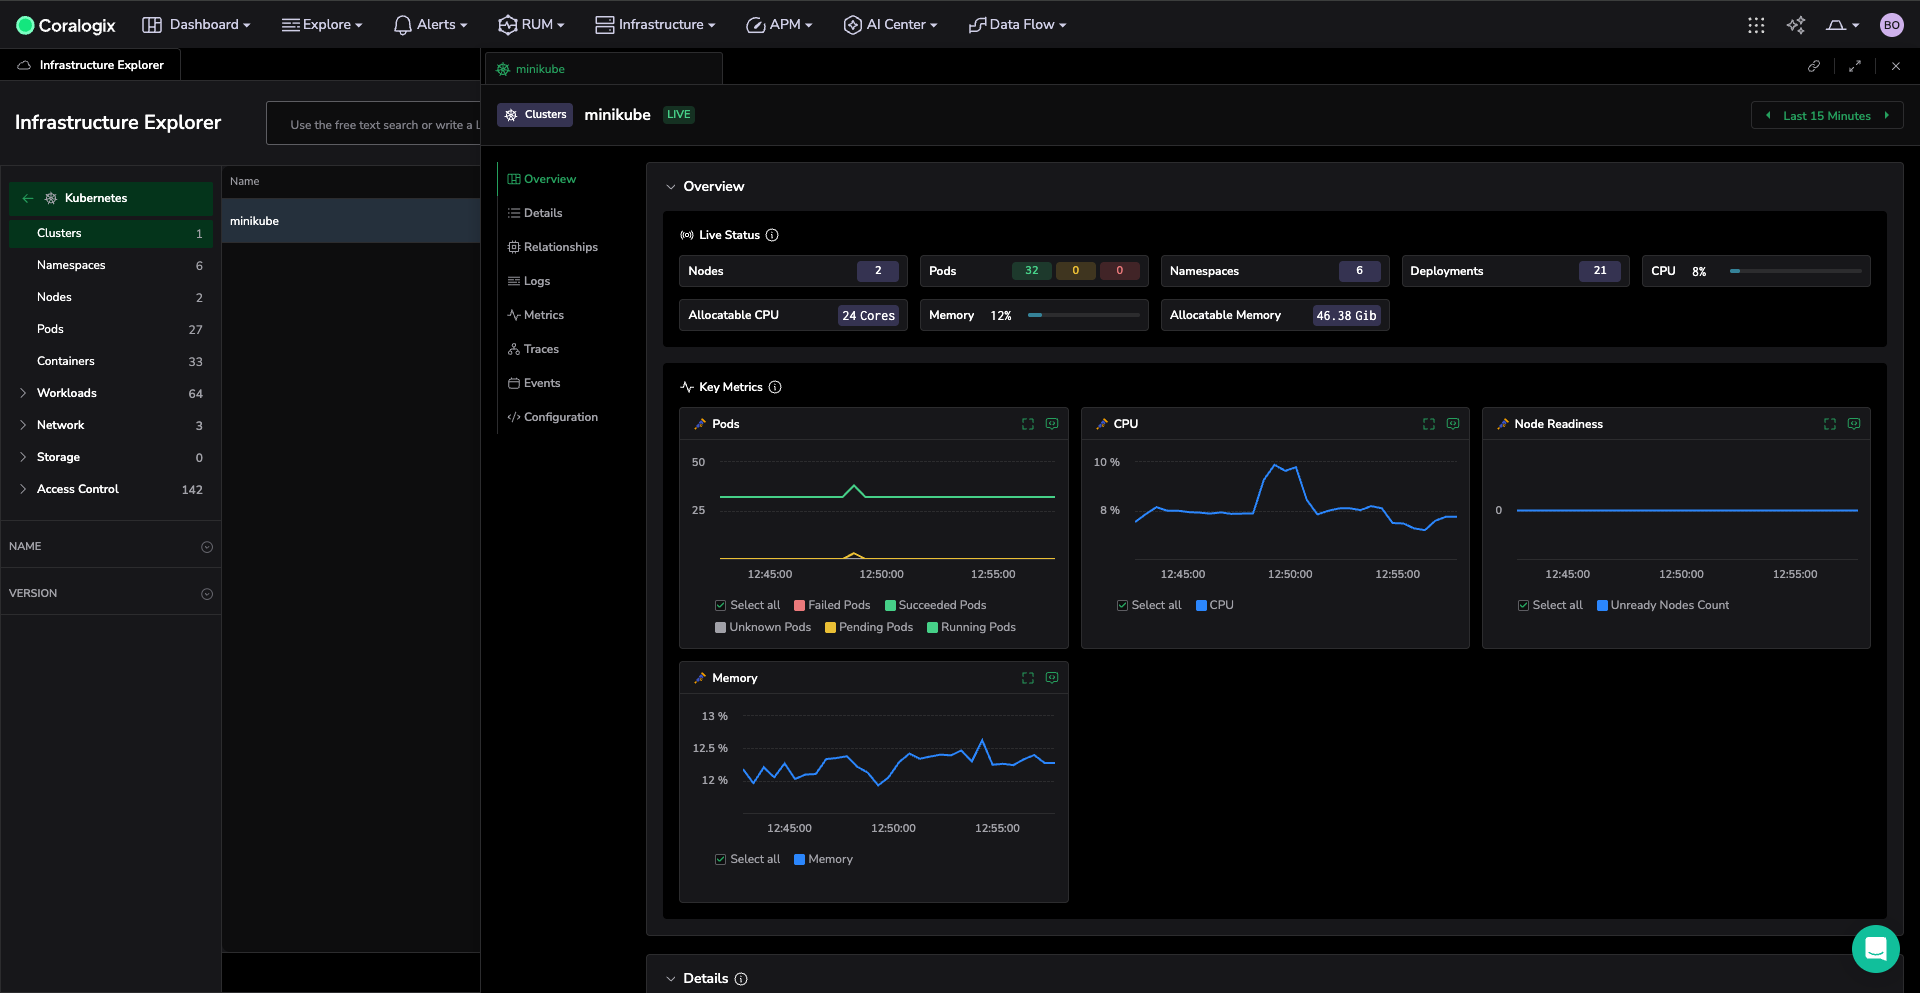Open Memory chart comment icon
Screen dimensions: 1920x993
pyautogui.click(x=1052, y=678)
